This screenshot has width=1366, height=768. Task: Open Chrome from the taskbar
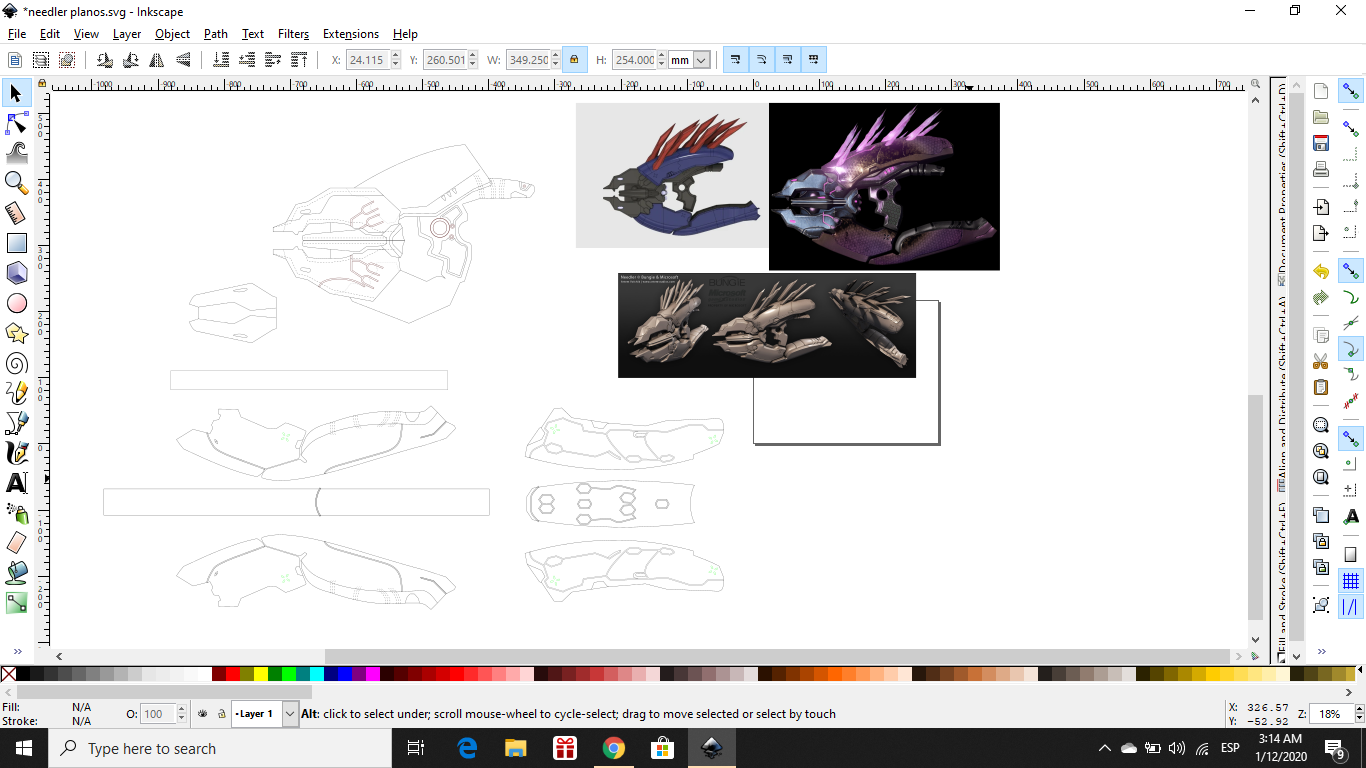614,748
